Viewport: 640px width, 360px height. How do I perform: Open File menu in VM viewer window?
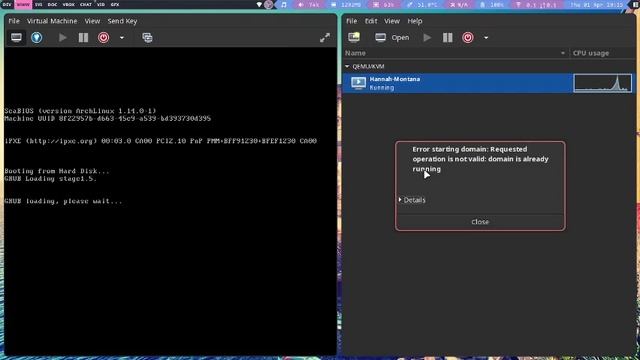click(x=14, y=21)
